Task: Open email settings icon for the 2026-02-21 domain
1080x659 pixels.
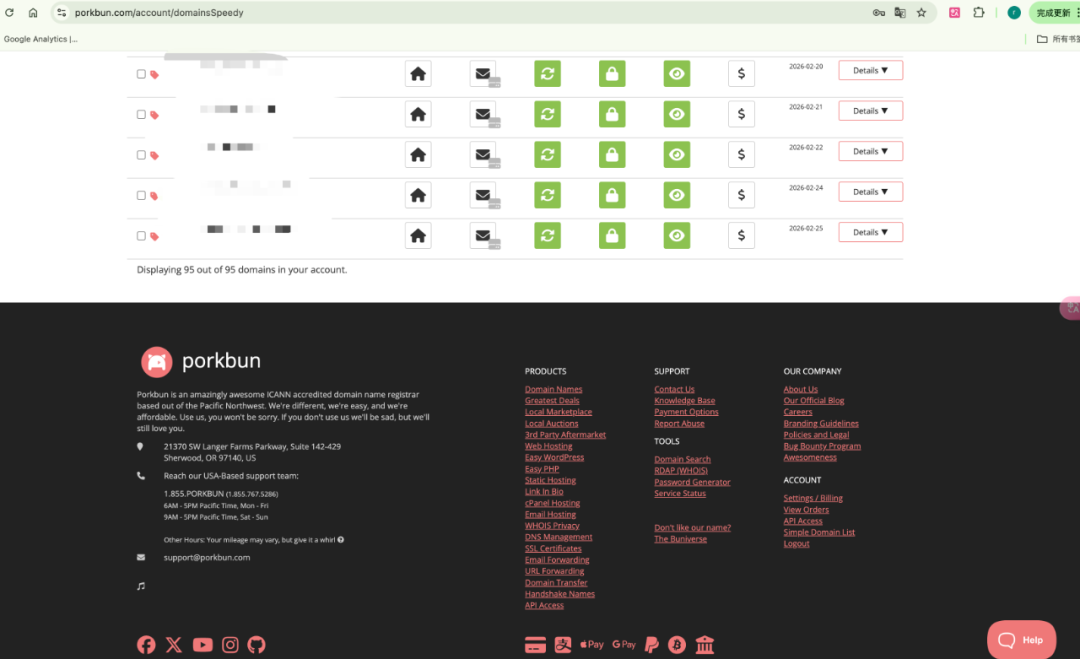Action: [x=483, y=114]
